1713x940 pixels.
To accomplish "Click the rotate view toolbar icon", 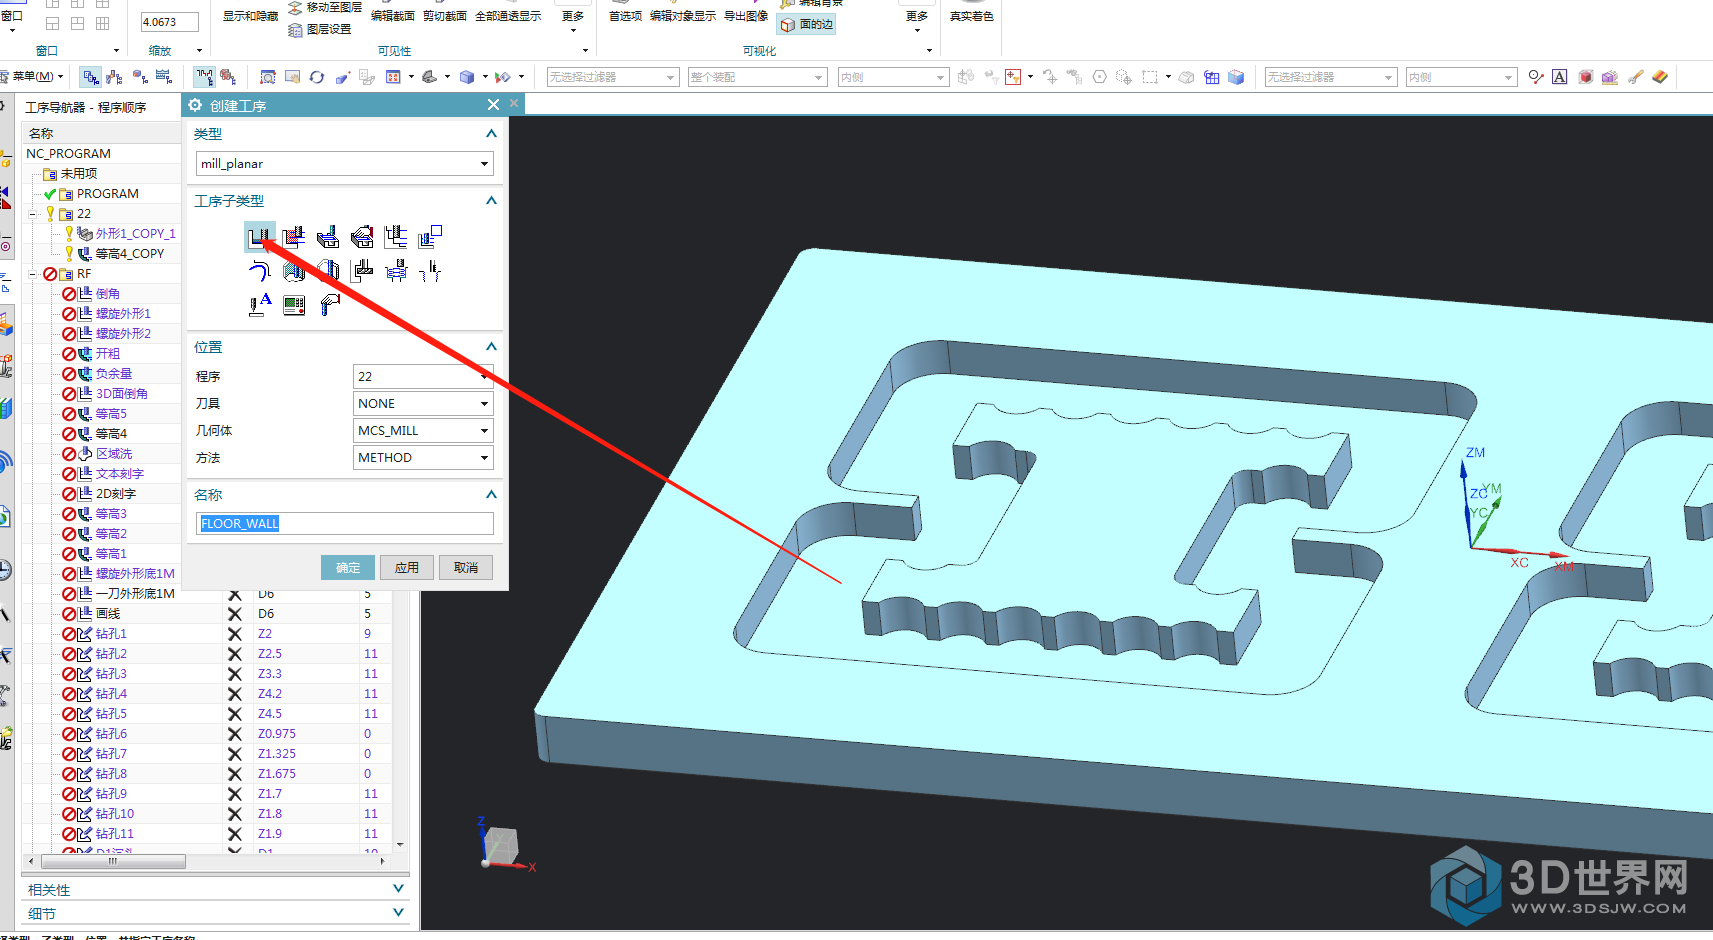I will tap(317, 77).
